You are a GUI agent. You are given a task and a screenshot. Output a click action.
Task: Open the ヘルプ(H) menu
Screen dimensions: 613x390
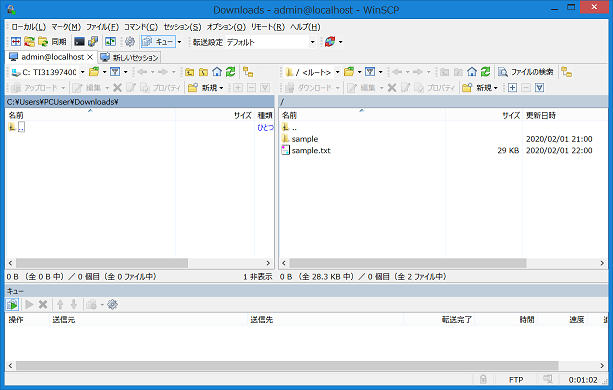305,27
